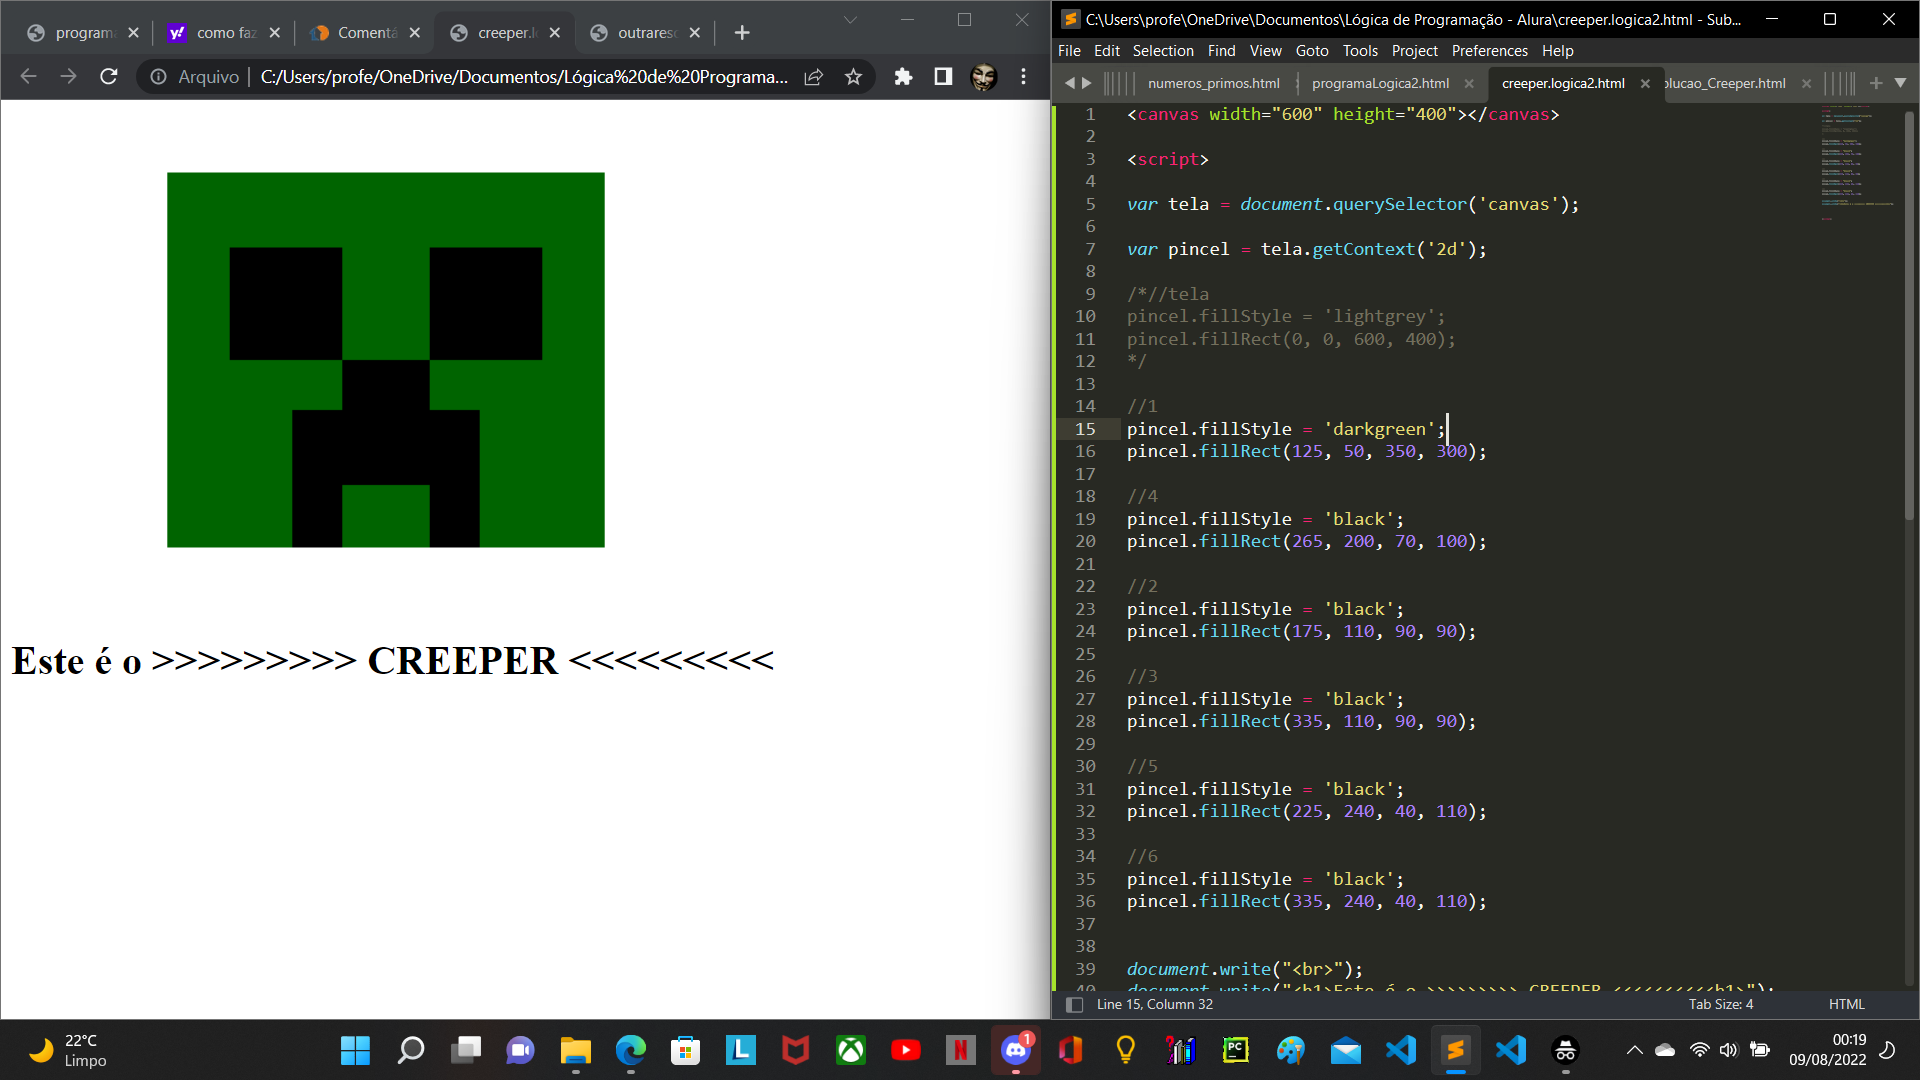Image resolution: width=1920 pixels, height=1080 pixels.
Task: Open Sublime Text File menu
Action: (x=1069, y=51)
